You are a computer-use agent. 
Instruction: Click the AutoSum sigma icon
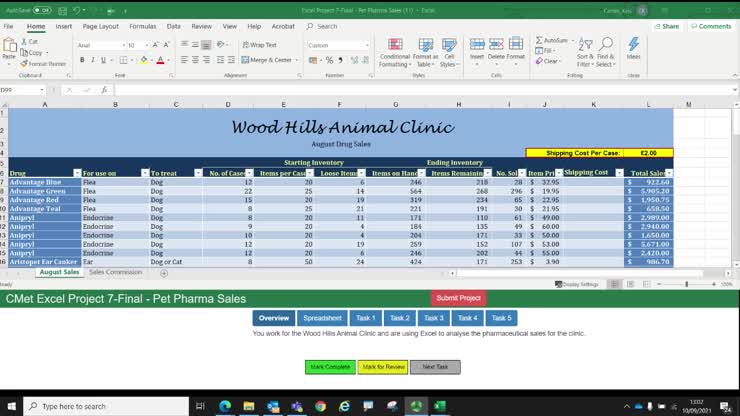coord(539,41)
